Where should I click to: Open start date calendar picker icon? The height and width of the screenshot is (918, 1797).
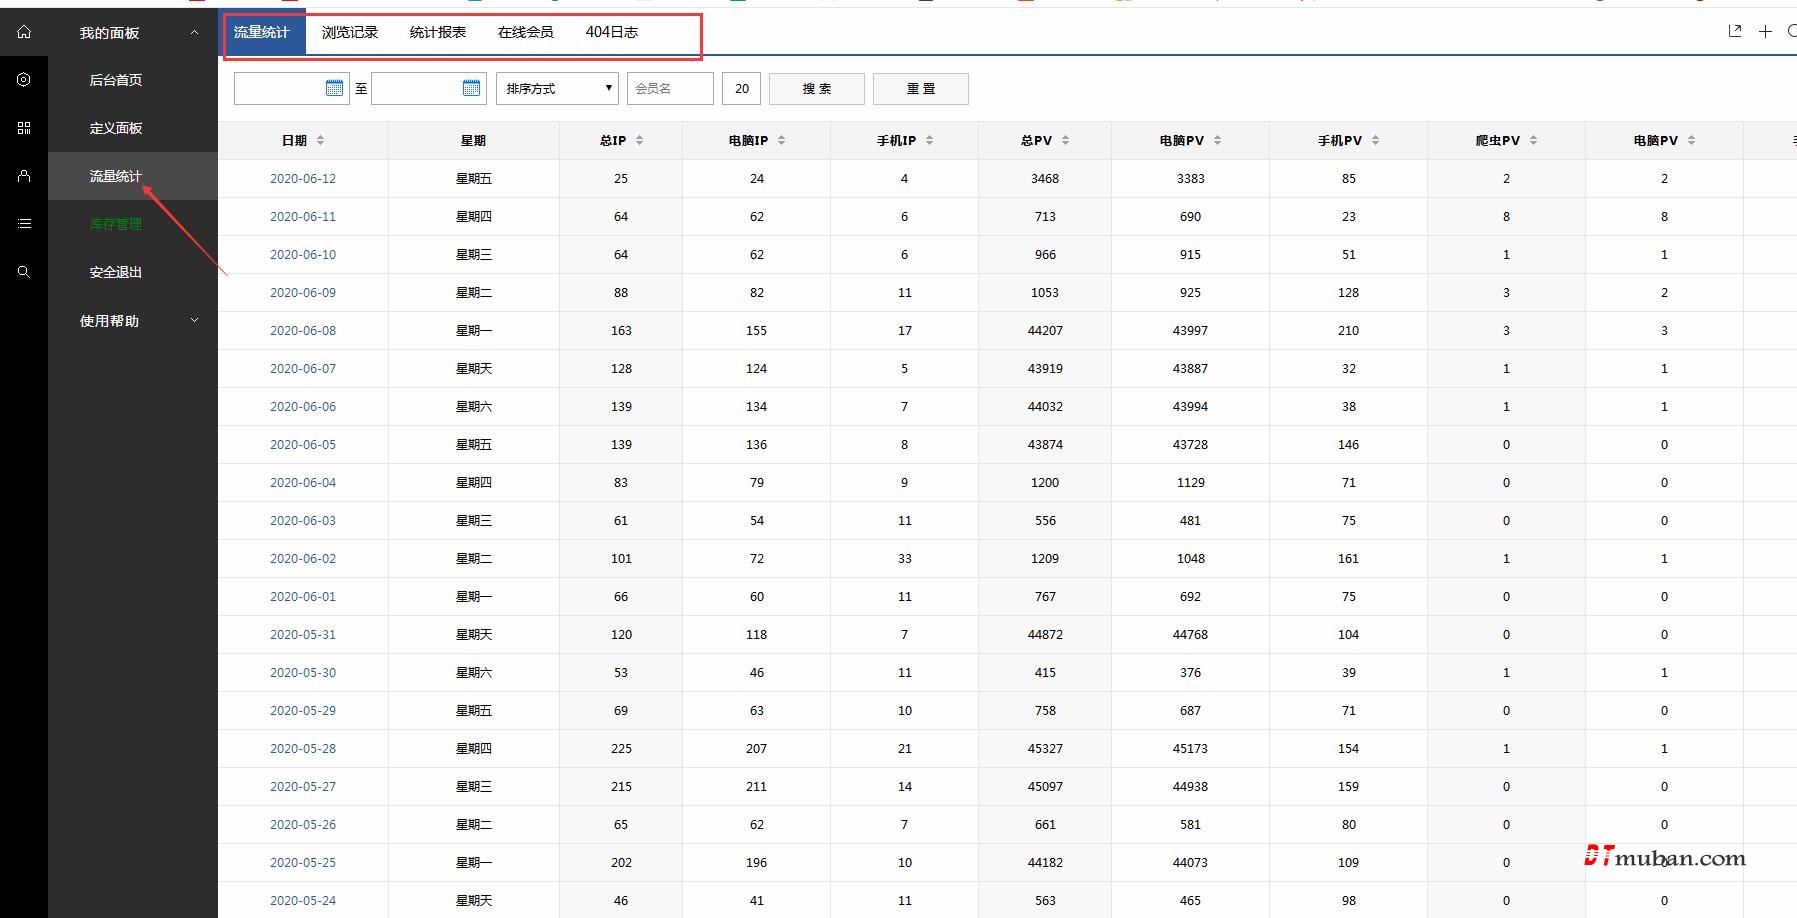(334, 88)
